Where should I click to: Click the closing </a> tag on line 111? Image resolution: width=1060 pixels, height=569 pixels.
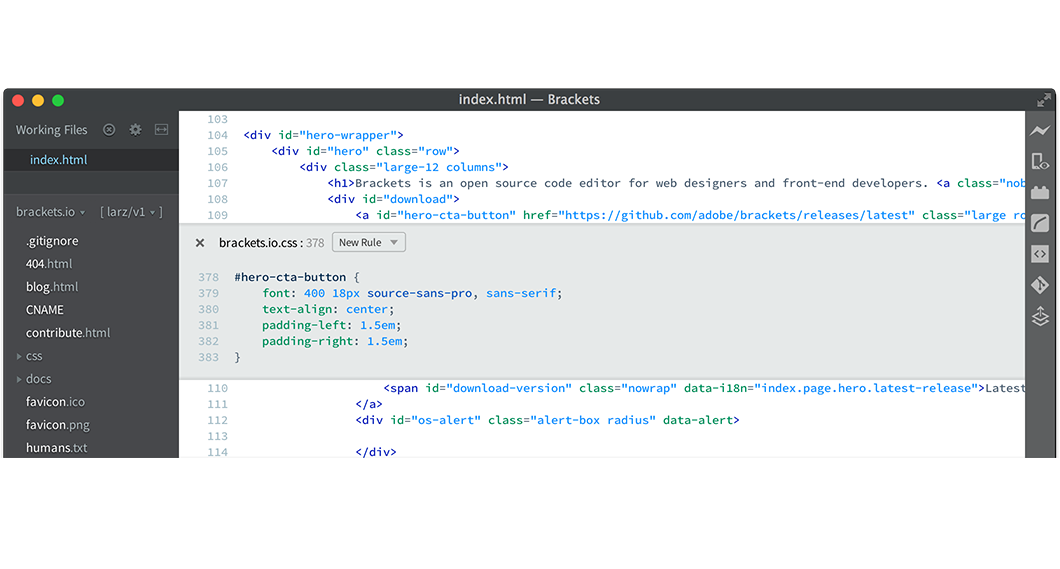(369, 404)
